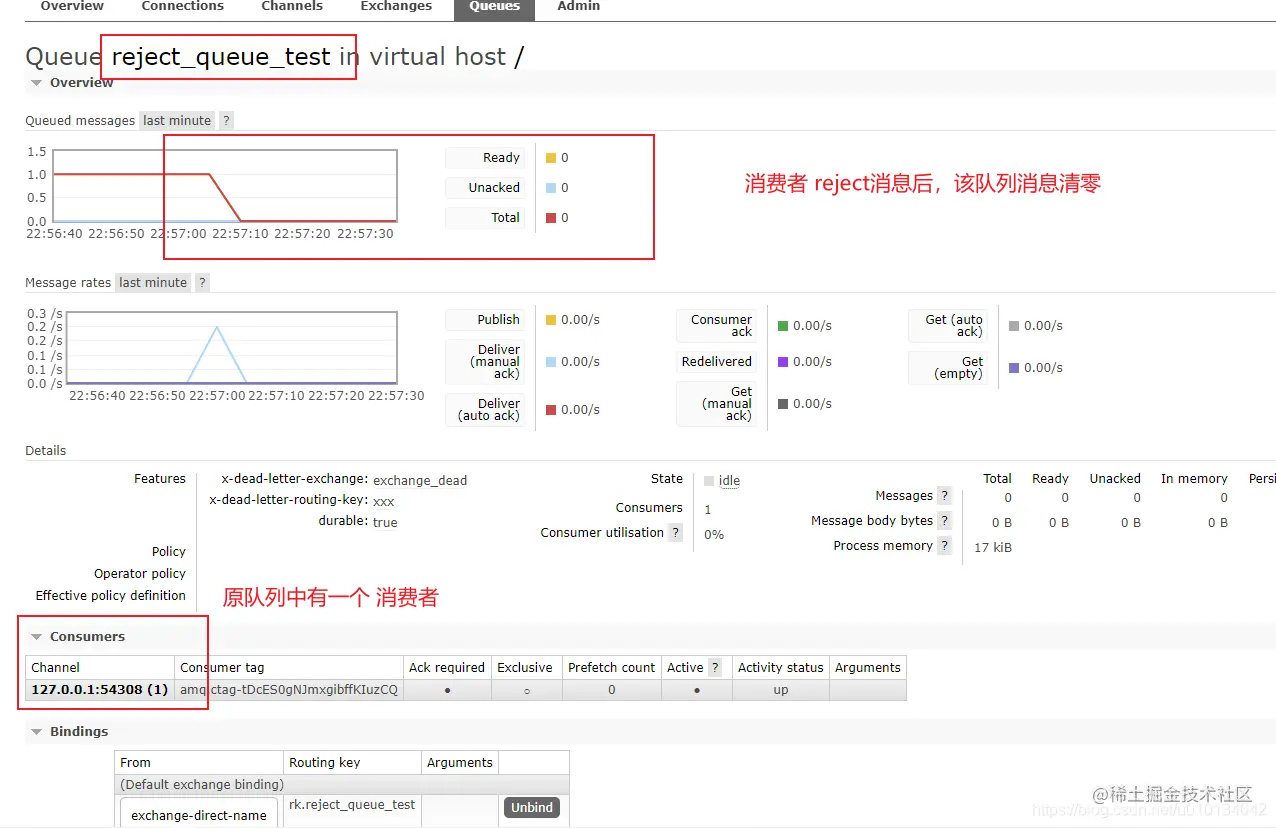Show help for Message body bytes

(x=944, y=521)
